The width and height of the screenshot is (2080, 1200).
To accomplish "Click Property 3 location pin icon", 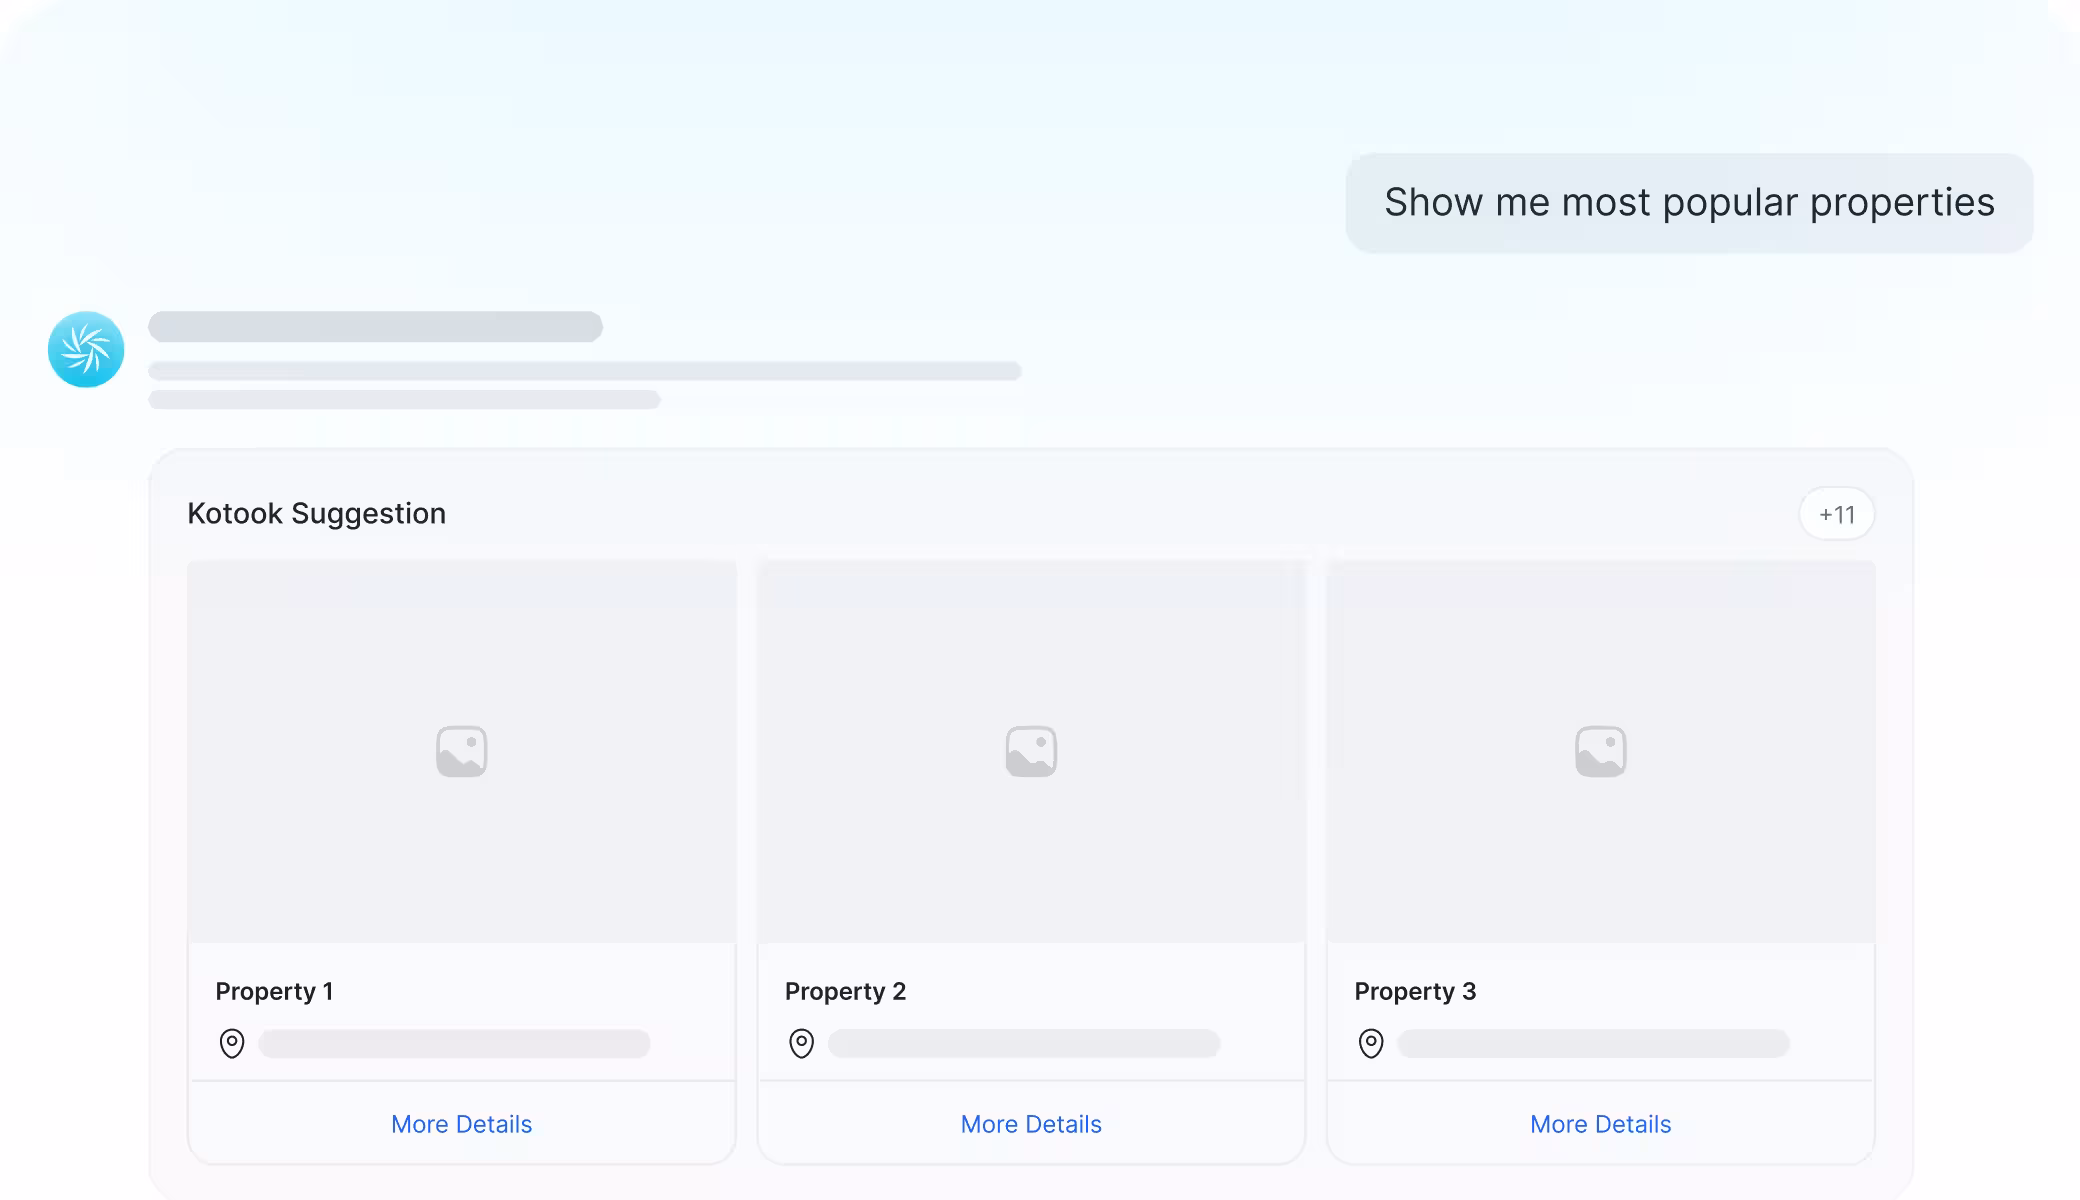I will pos(1371,1043).
